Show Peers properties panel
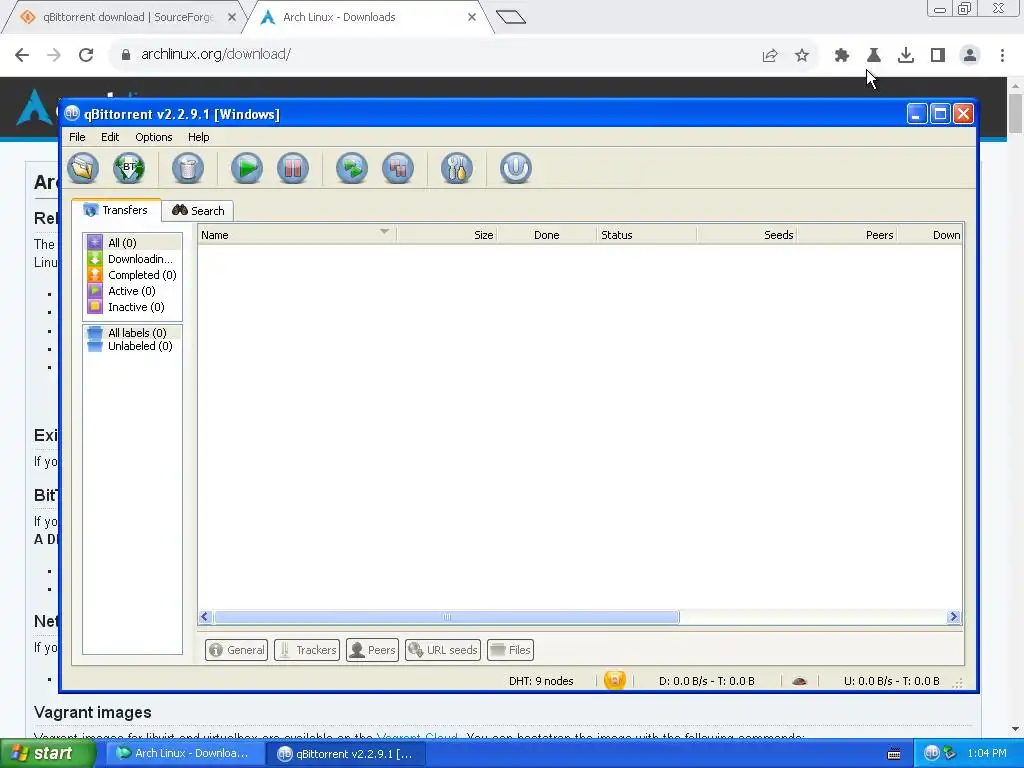The height and width of the screenshot is (768, 1024). [x=372, y=650]
